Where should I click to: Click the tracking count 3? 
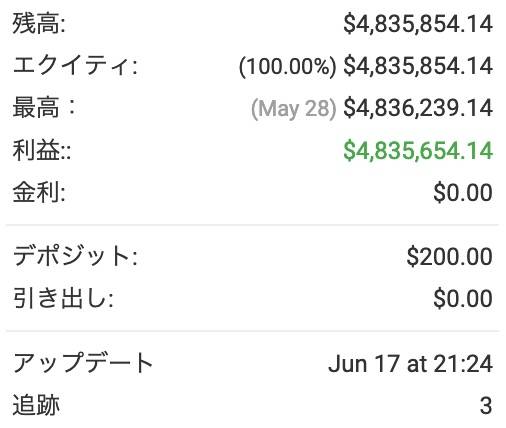pyautogui.click(x=486, y=406)
